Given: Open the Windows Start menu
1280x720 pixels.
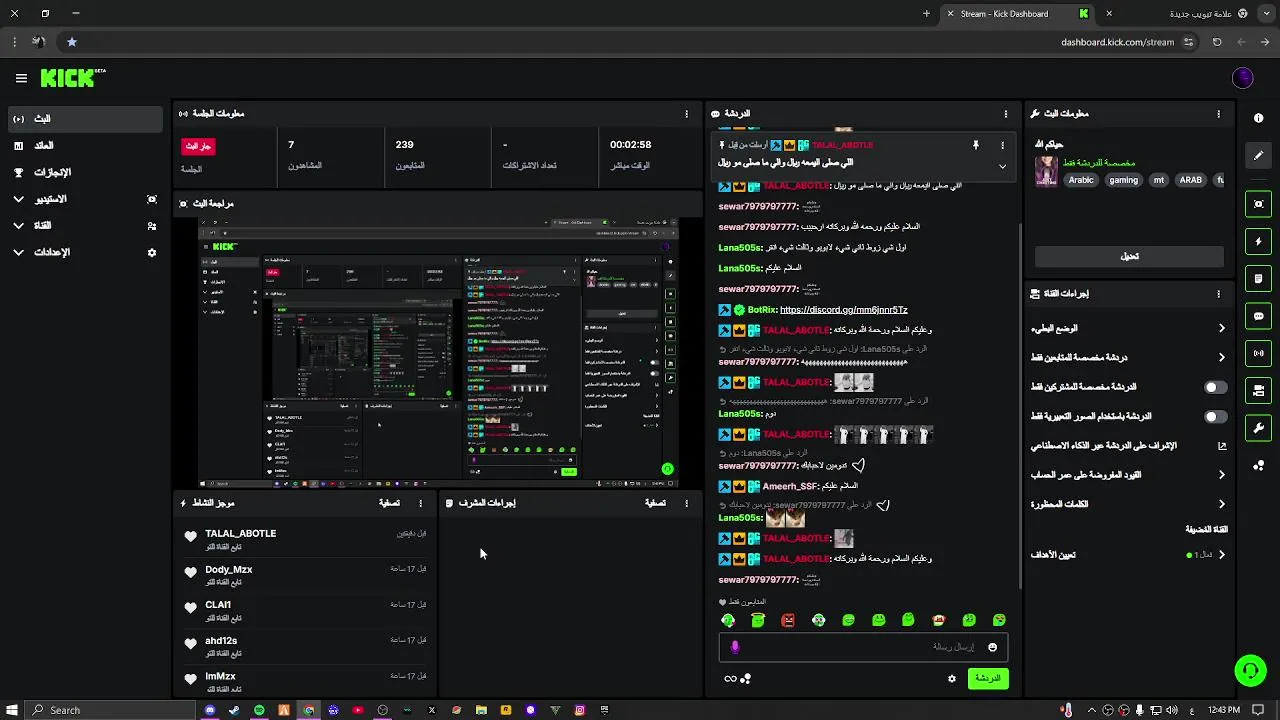Looking at the screenshot, I should click(x=11, y=710).
